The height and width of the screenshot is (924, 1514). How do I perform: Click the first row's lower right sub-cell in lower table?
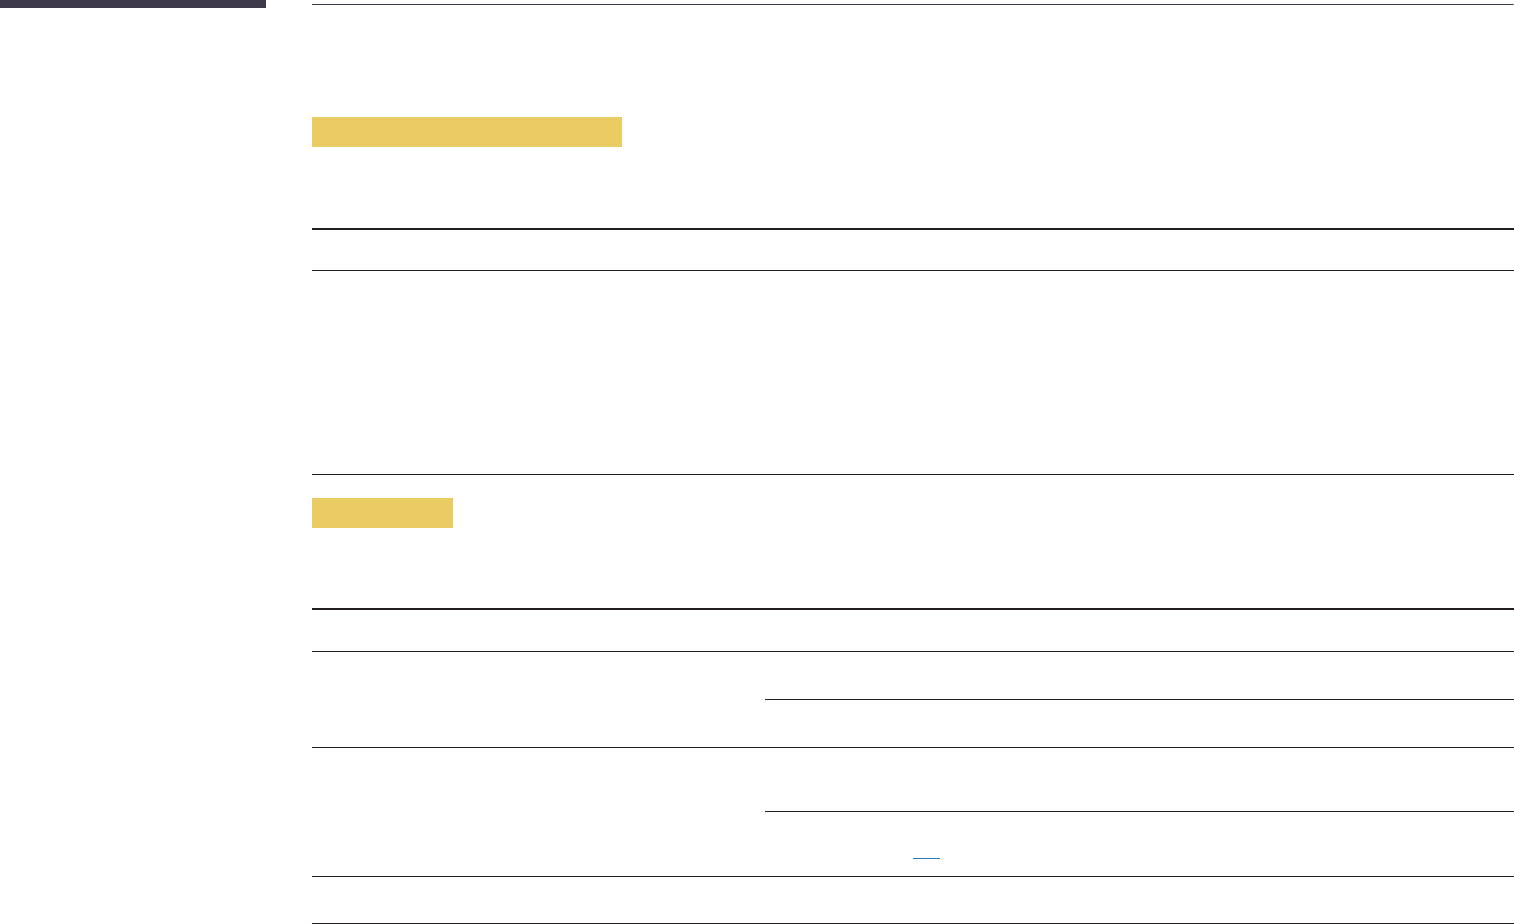coord(1138,723)
